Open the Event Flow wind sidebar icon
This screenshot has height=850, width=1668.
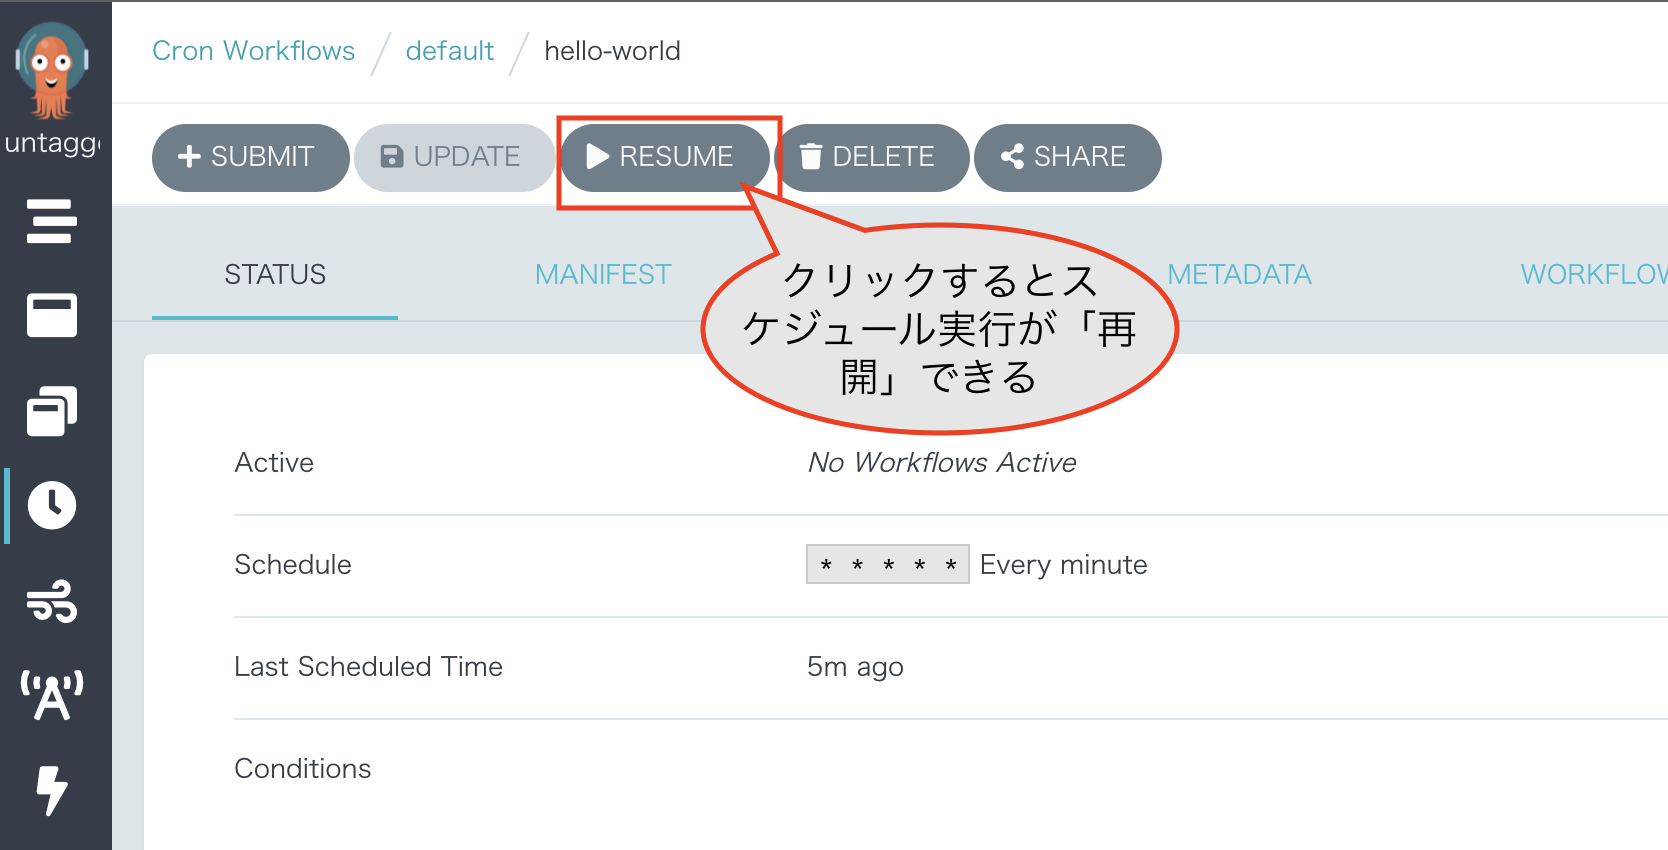52,601
